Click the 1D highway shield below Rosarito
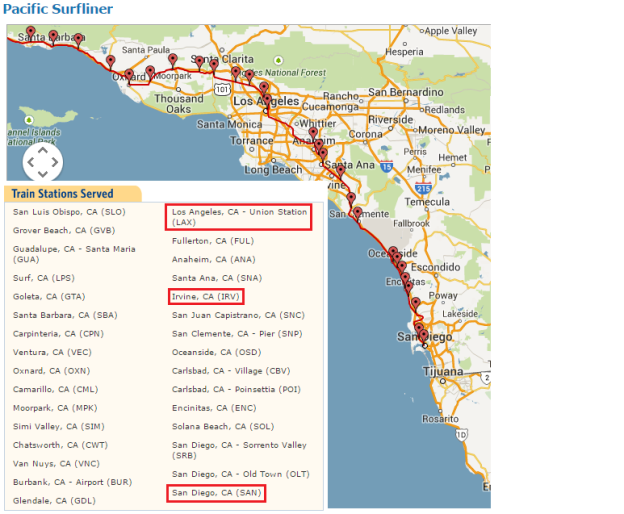The image size is (624, 514). click(461, 434)
